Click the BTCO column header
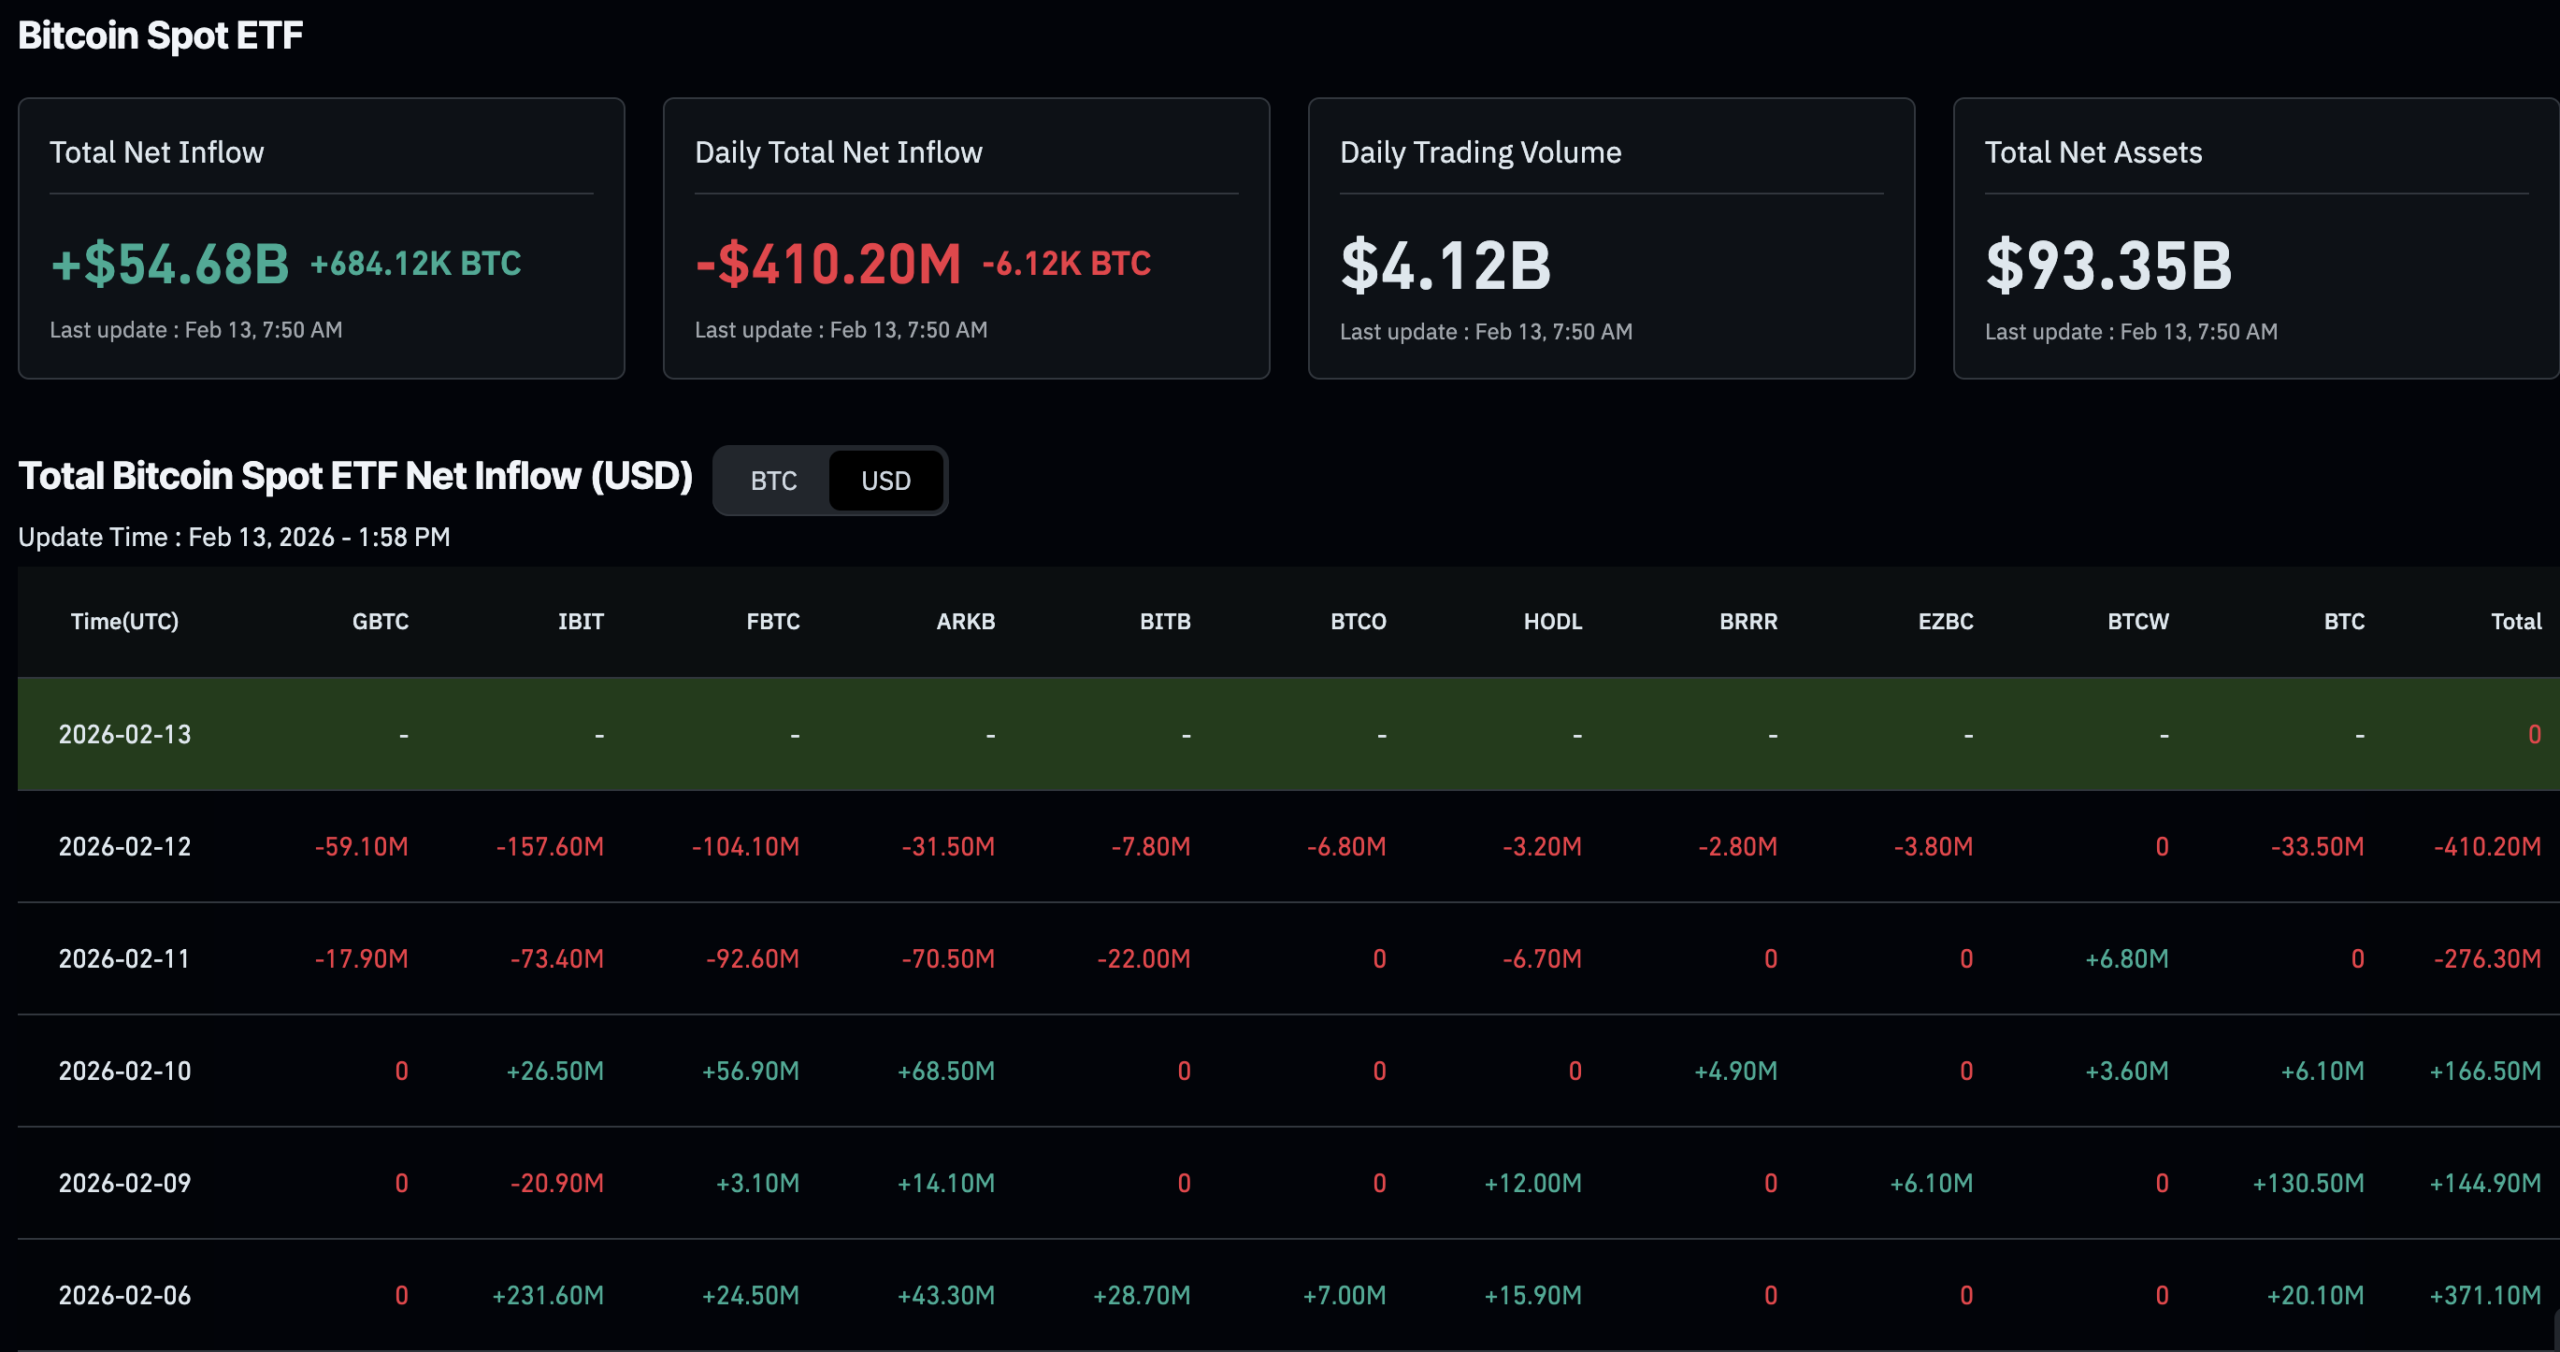This screenshot has width=2560, height=1352. pos(1358,621)
